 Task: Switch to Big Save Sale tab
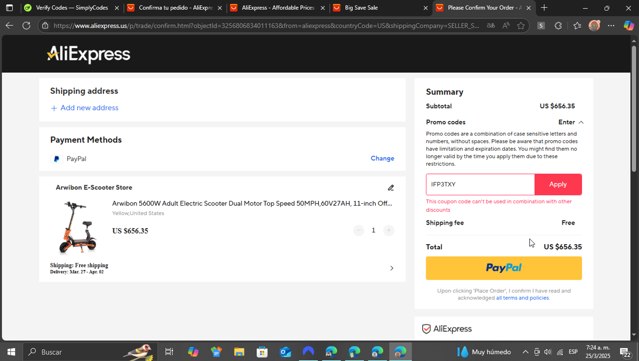click(x=380, y=8)
